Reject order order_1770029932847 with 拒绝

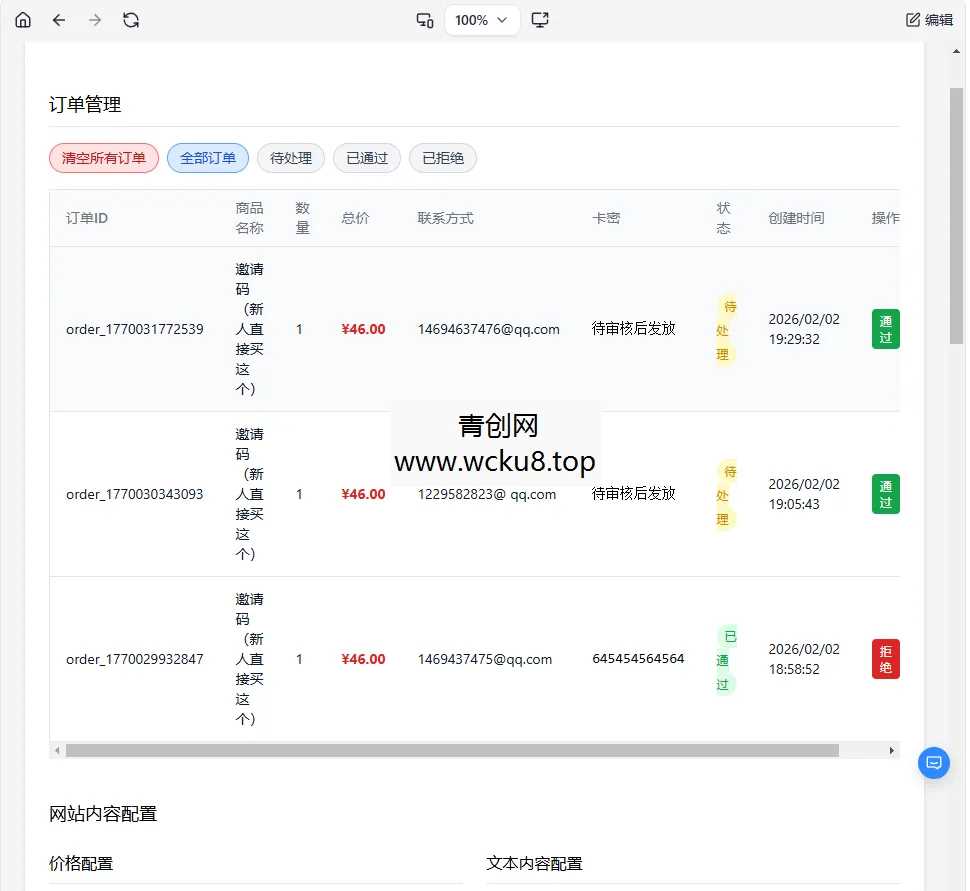884,658
